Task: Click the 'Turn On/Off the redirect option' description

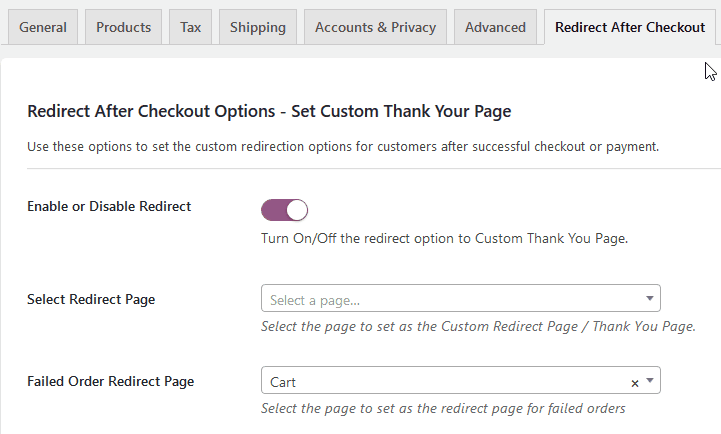Action: 444,239
